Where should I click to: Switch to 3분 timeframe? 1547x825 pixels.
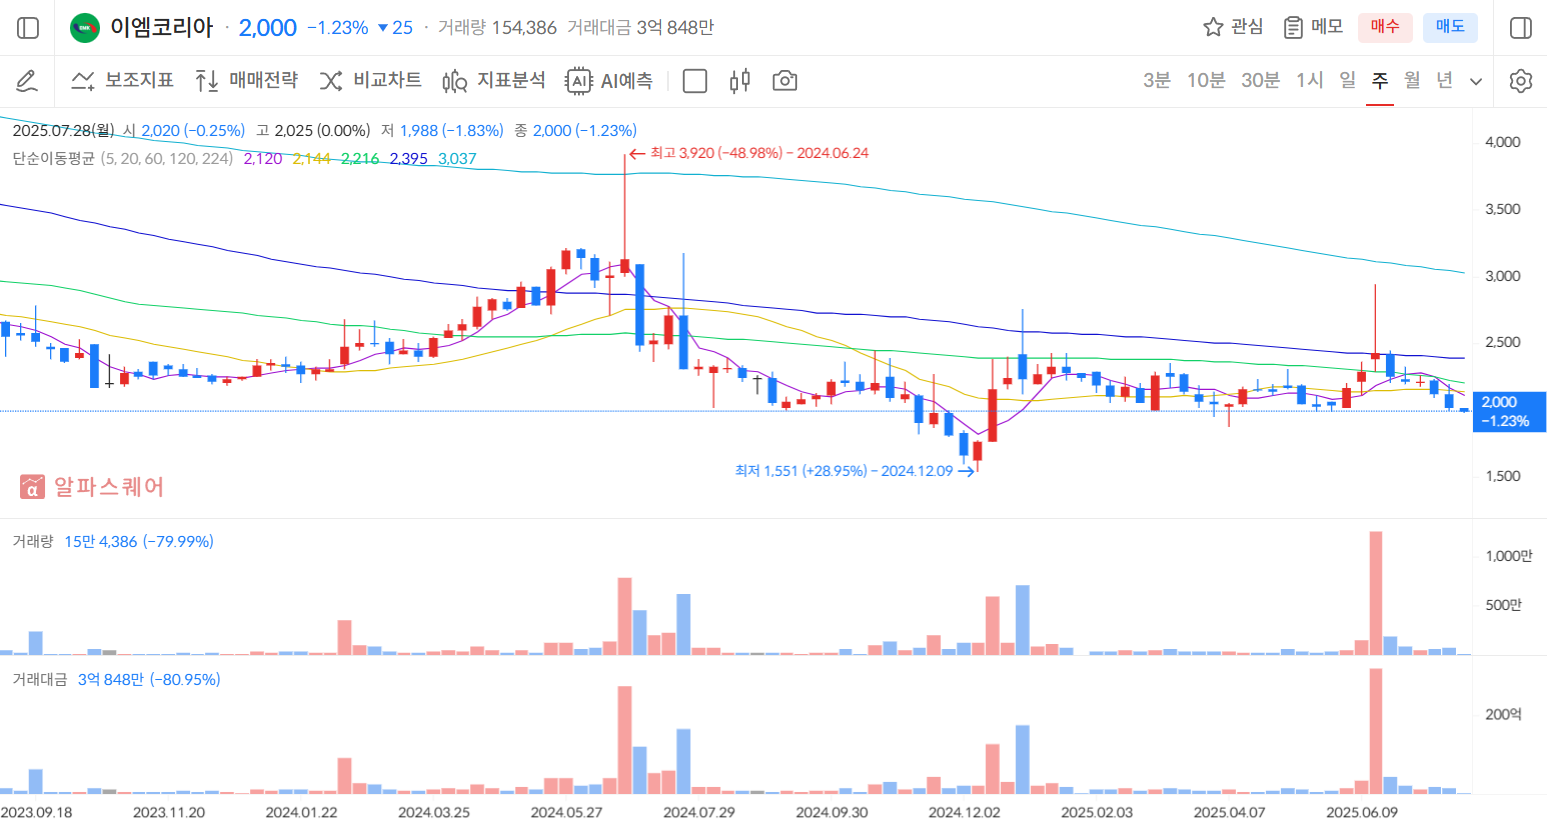tap(1157, 81)
